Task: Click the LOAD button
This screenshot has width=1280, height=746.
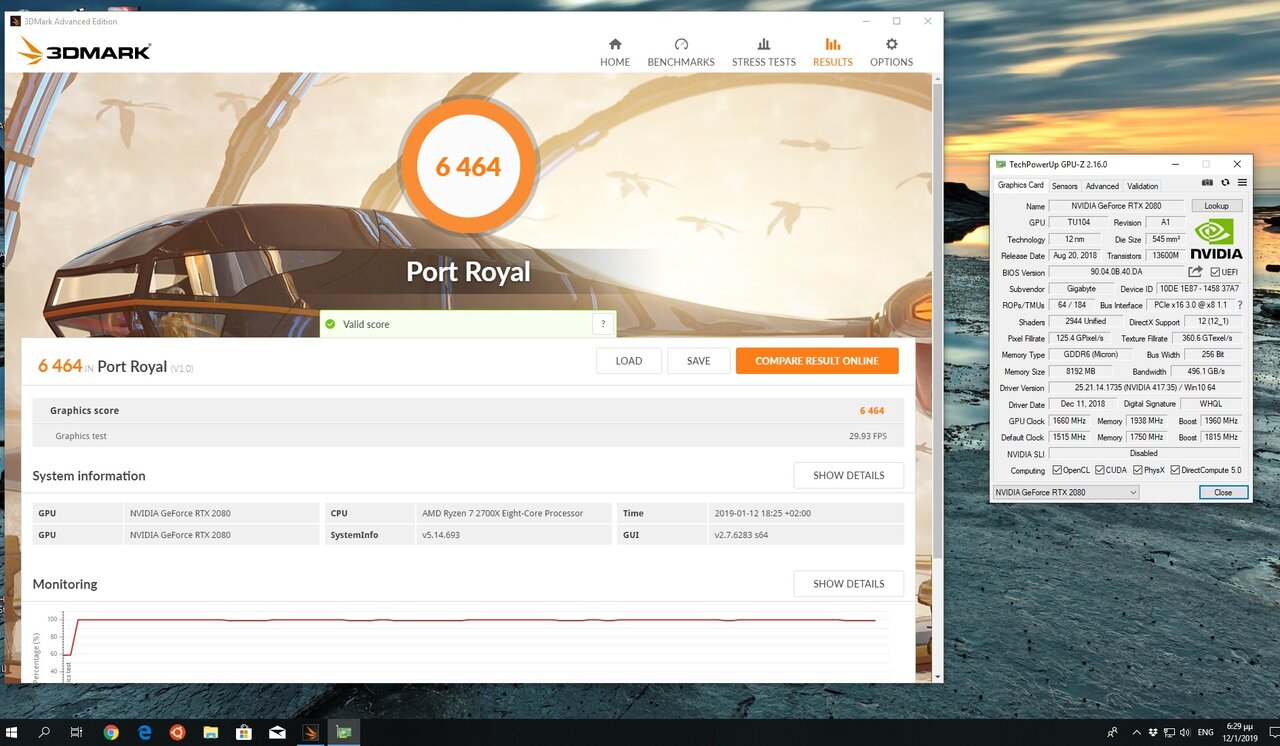Action: click(629, 361)
